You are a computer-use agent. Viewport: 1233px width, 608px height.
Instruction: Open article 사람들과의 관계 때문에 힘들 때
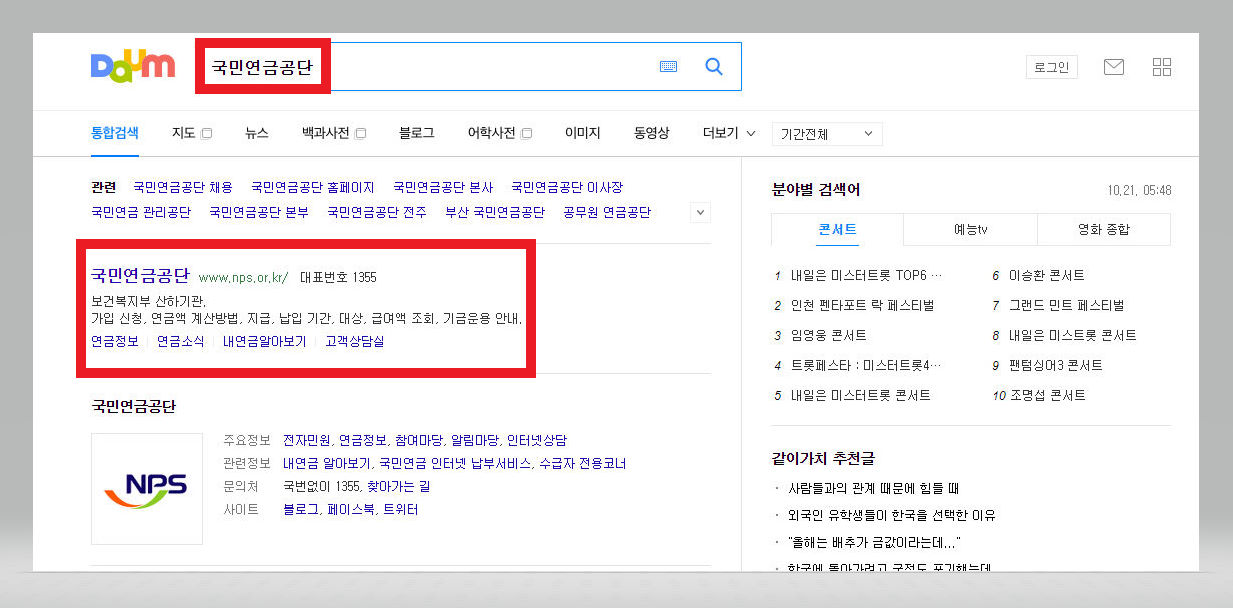874,488
